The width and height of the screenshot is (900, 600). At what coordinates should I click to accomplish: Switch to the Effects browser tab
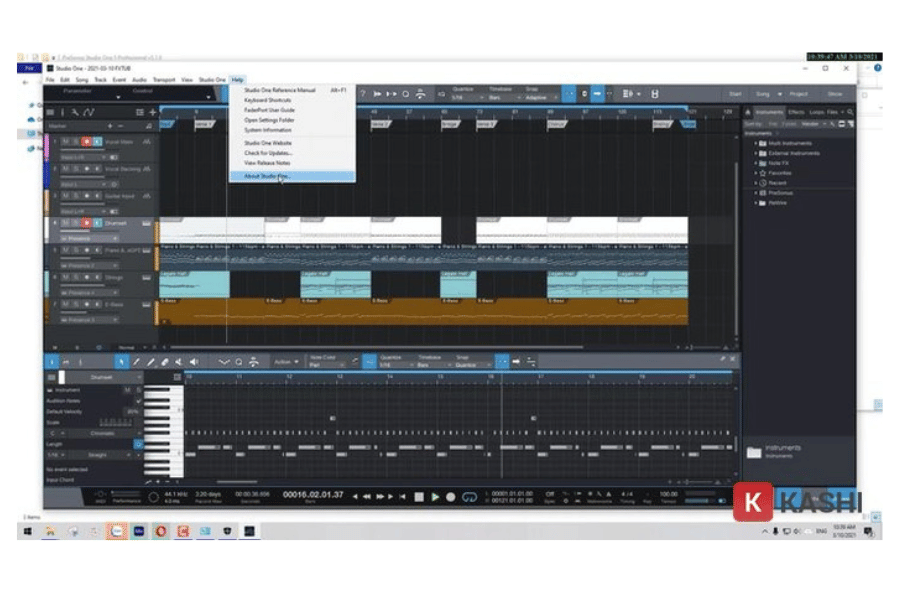pos(796,112)
